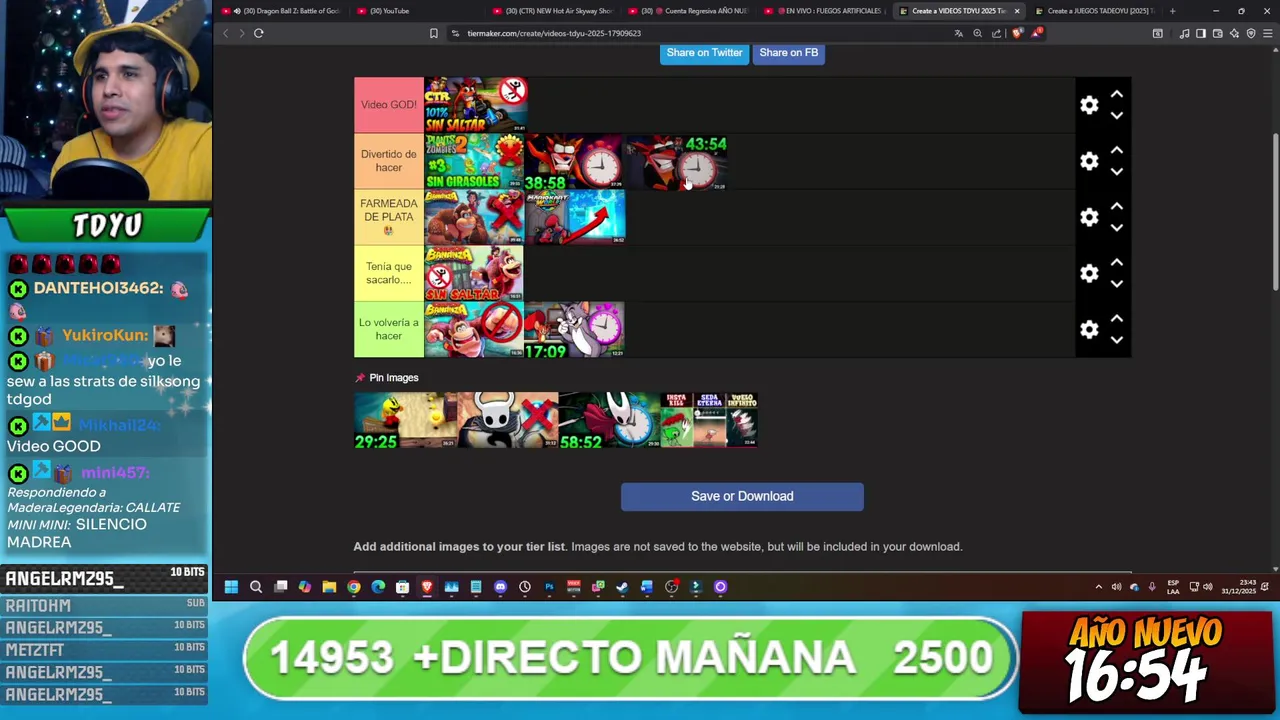
Task: Select Silksong 58:52 thumbnail in pool
Action: (609, 420)
